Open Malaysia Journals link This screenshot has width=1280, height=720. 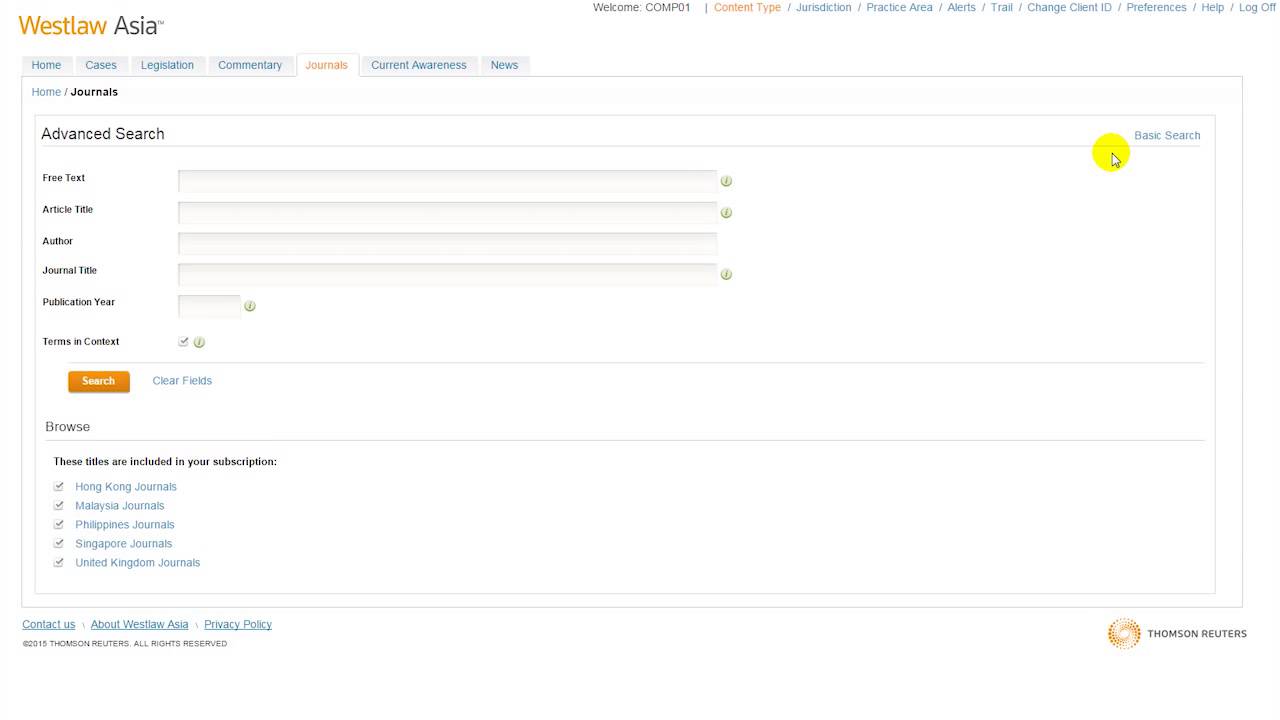click(120, 506)
